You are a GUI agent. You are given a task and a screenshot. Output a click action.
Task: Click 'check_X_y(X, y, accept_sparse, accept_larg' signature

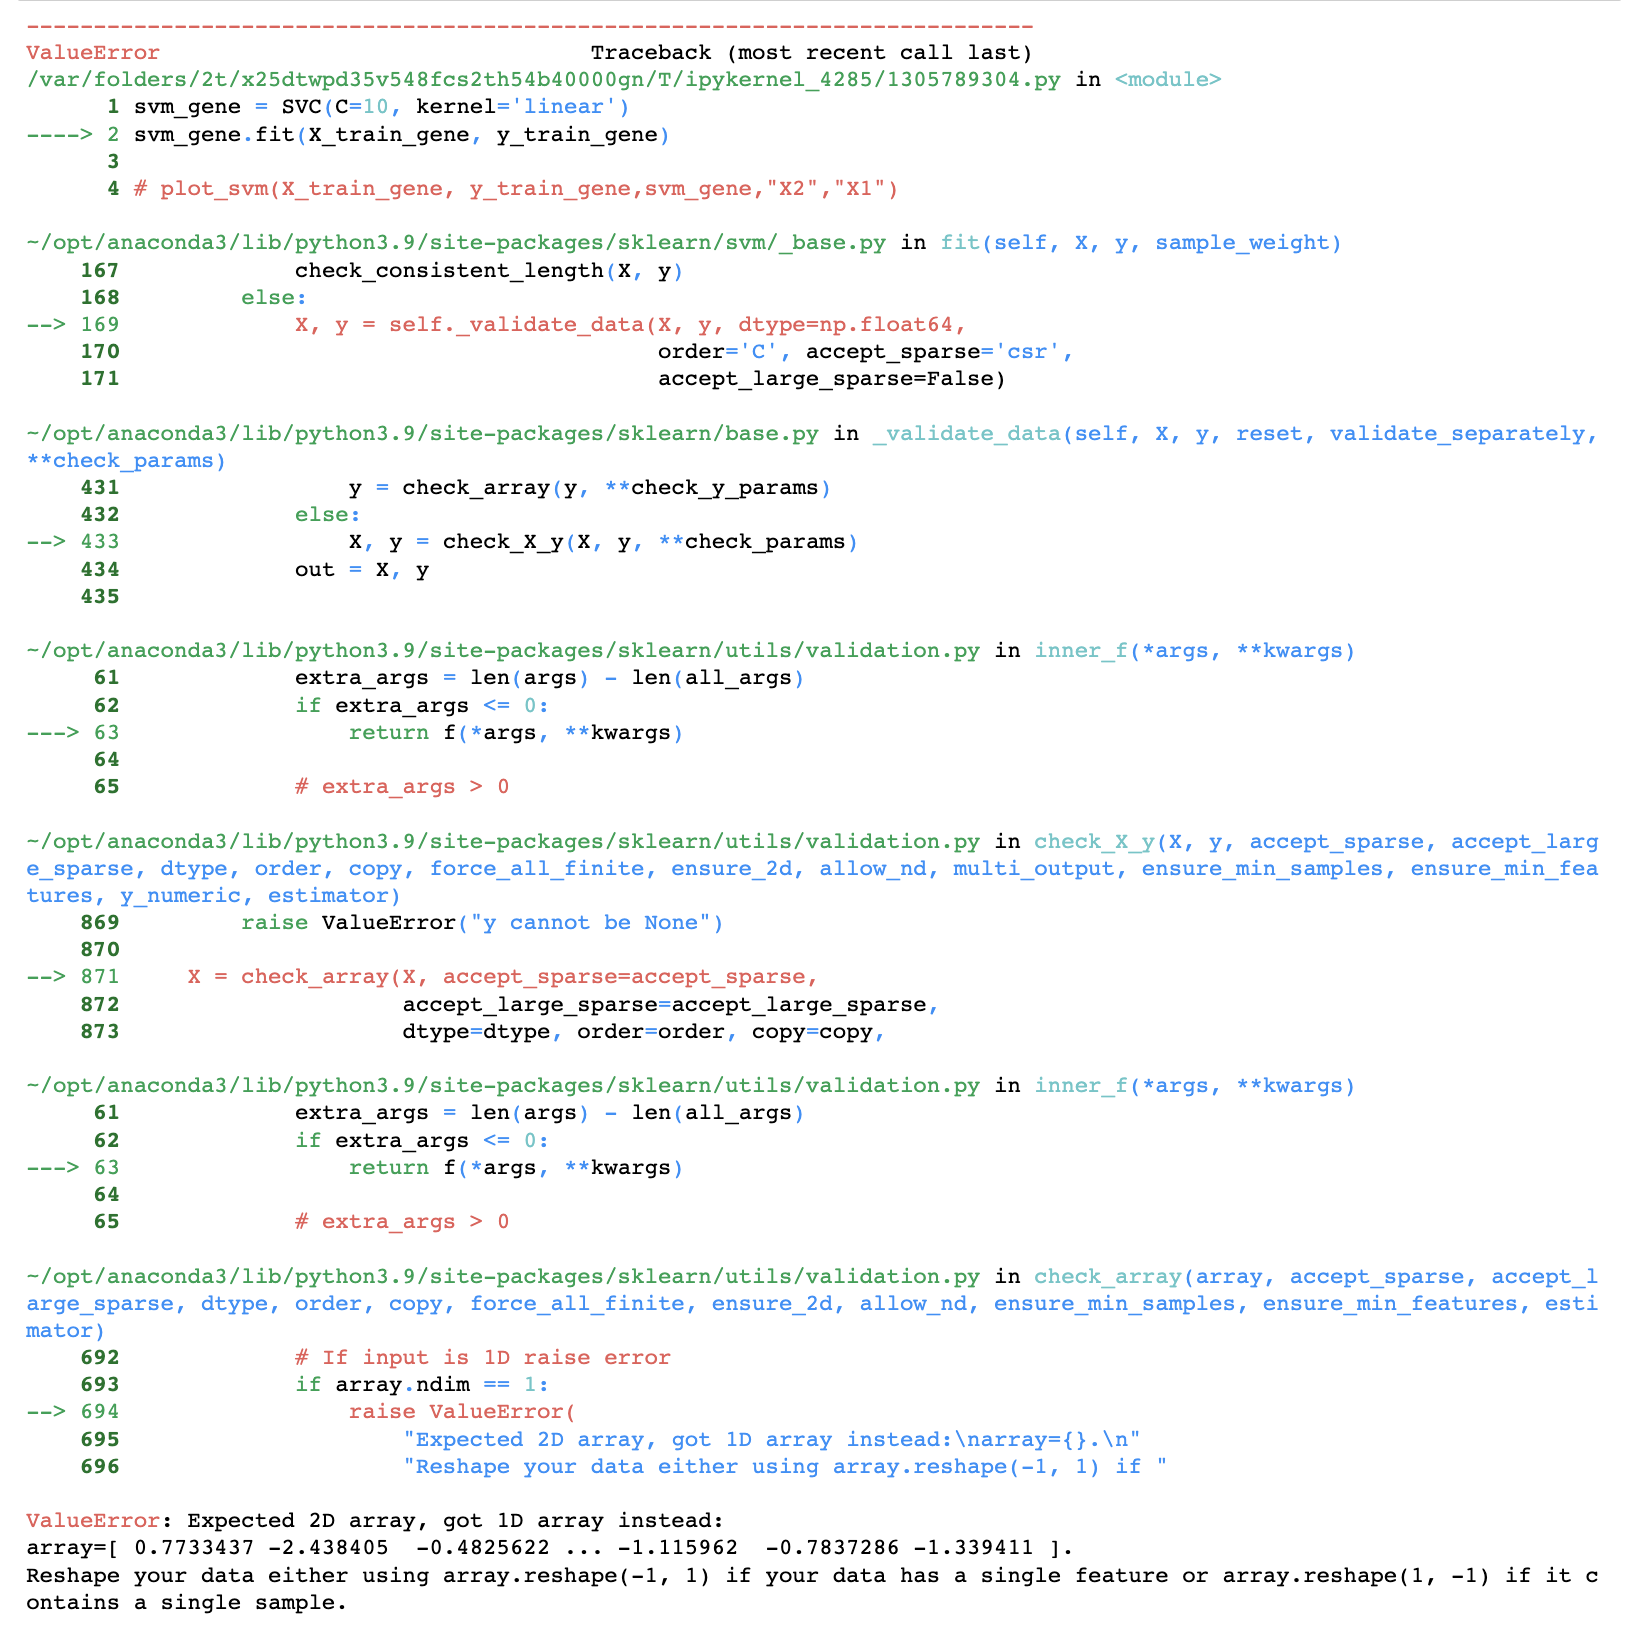1316,842
